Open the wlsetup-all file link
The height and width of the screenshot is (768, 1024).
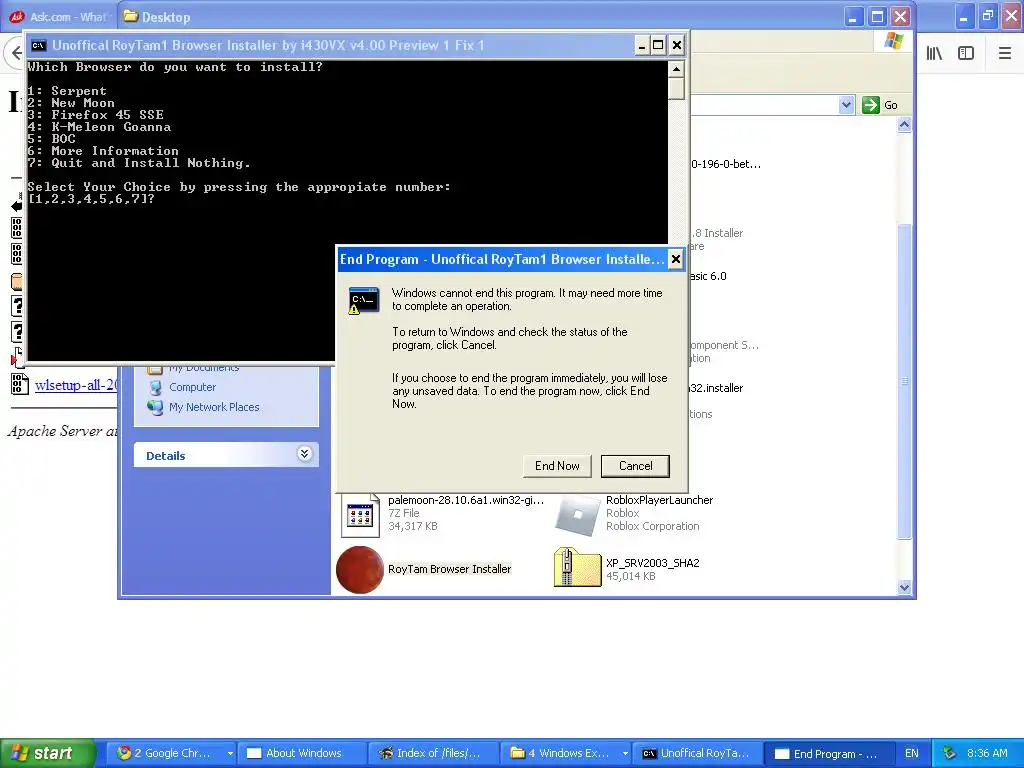[76, 385]
